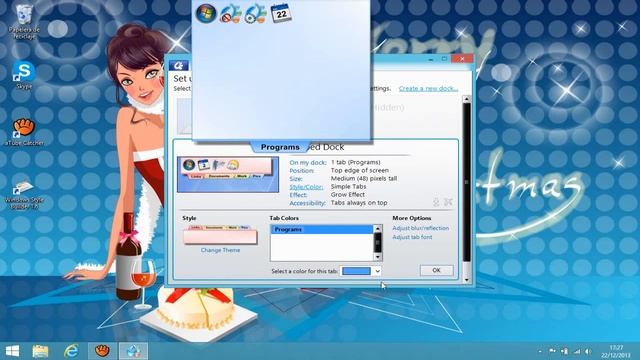Open Windows Style Builder desktop shortcut
Viewport: 640px width, 360px height.
pyautogui.click(x=24, y=195)
